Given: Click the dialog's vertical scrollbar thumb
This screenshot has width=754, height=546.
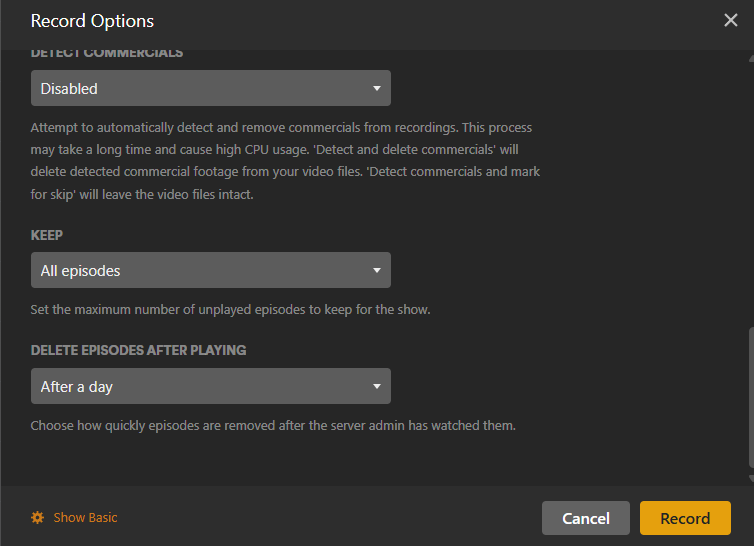Looking at the screenshot, I should (750, 400).
